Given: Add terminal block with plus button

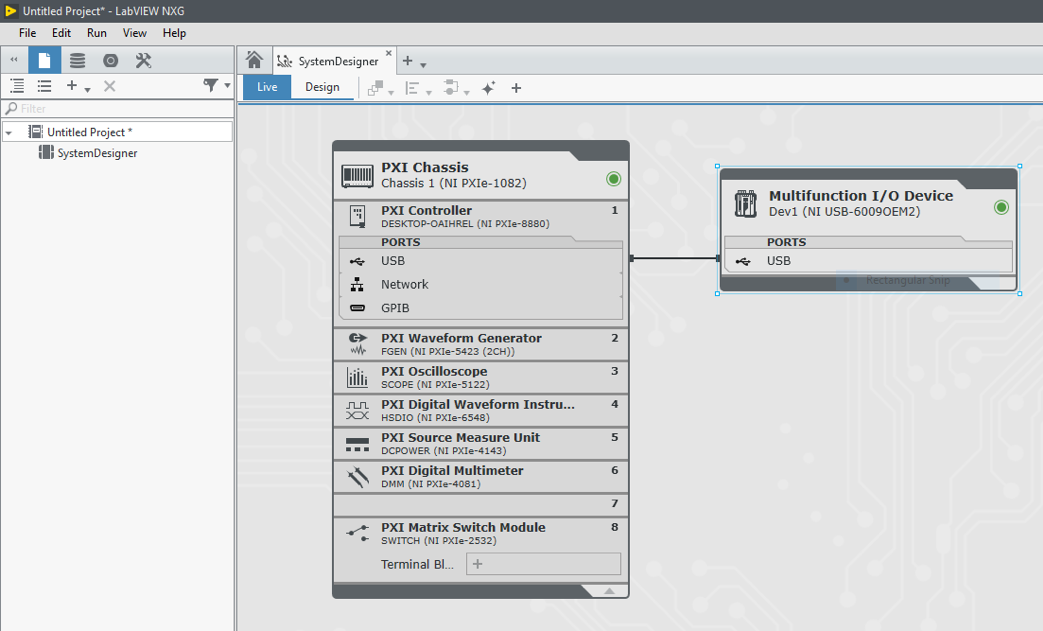Looking at the screenshot, I should 478,564.
